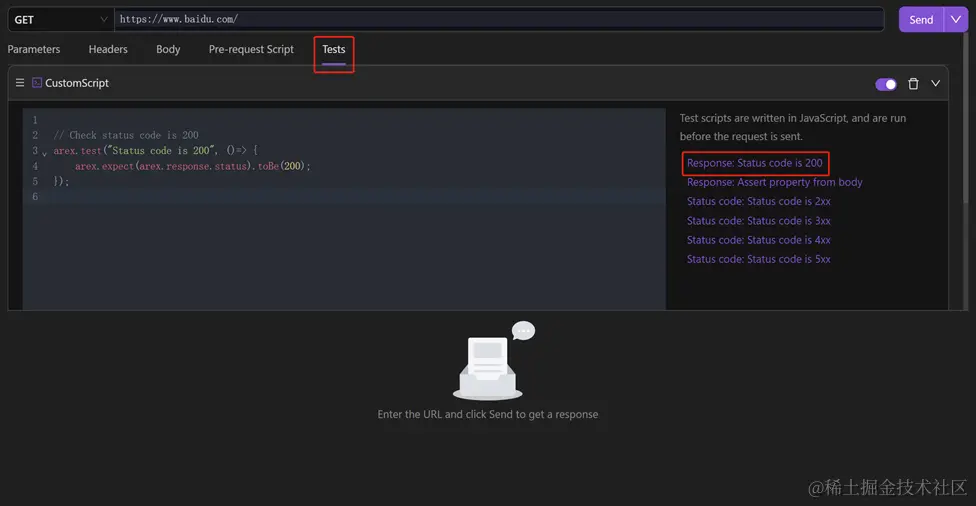Disable the CustomScript toggle switch
The height and width of the screenshot is (506, 976).
tap(886, 84)
